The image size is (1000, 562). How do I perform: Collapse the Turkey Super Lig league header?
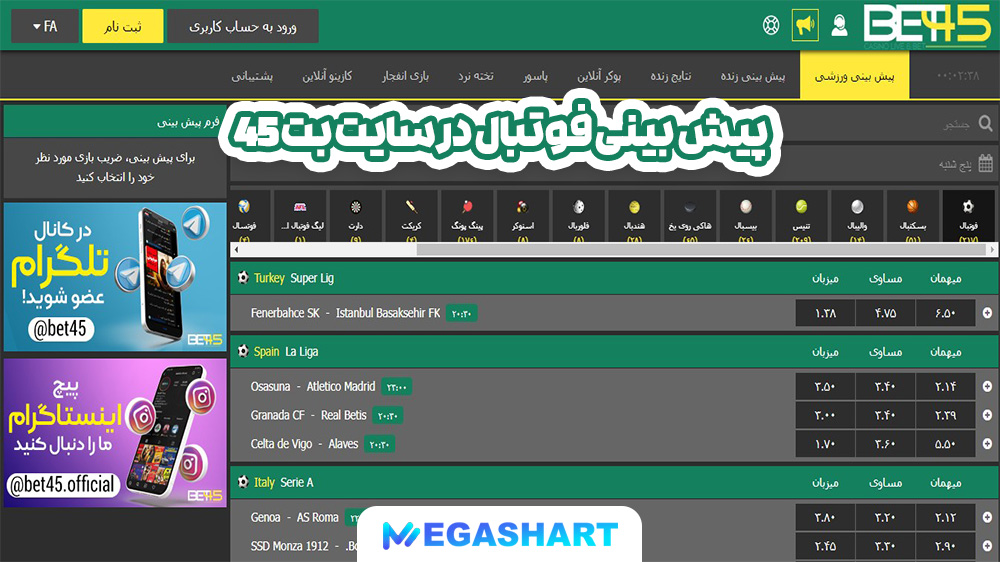pyautogui.click(x=615, y=278)
